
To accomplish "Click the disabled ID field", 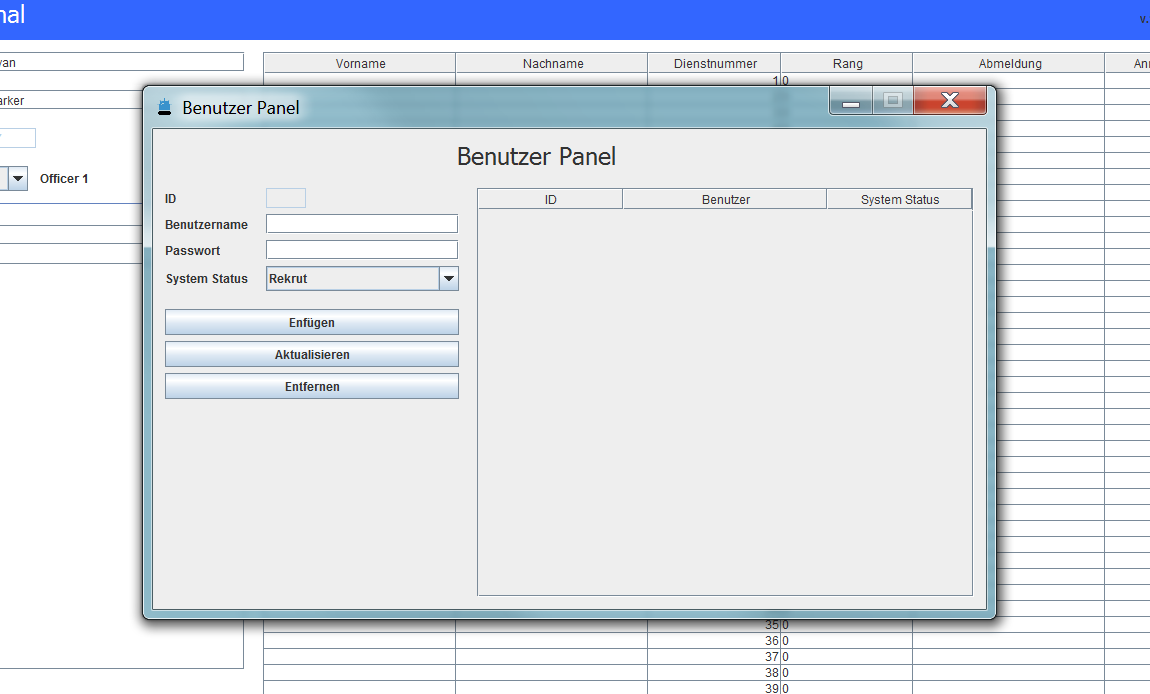I will [286, 198].
